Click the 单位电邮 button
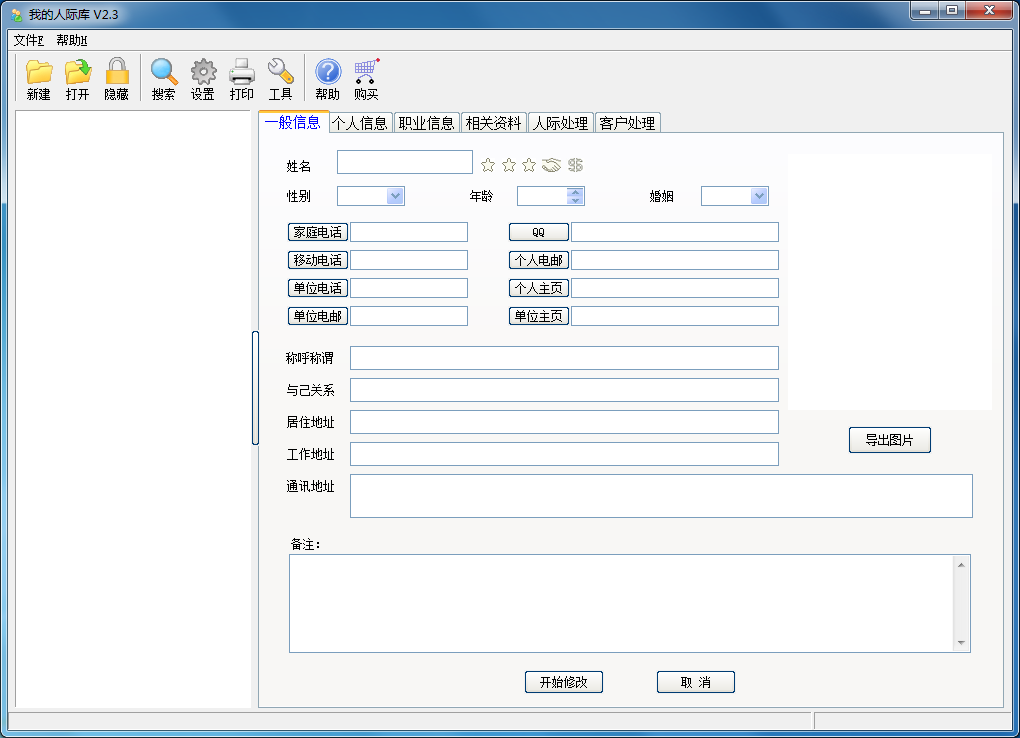1020x738 pixels. tap(317, 316)
